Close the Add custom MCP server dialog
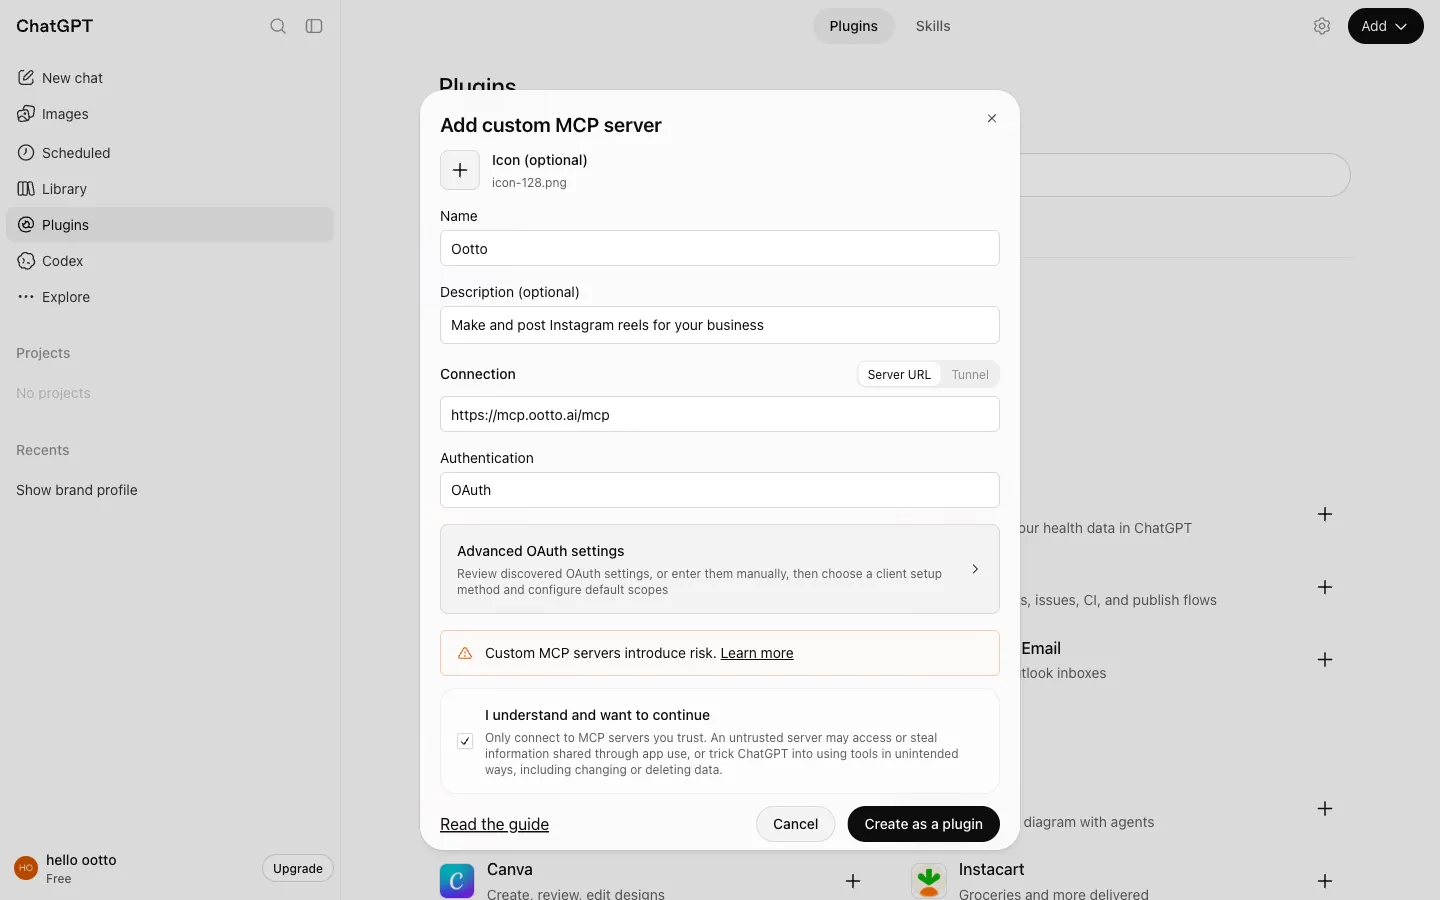The height and width of the screenshot is (900, 1440). point(992,118)
